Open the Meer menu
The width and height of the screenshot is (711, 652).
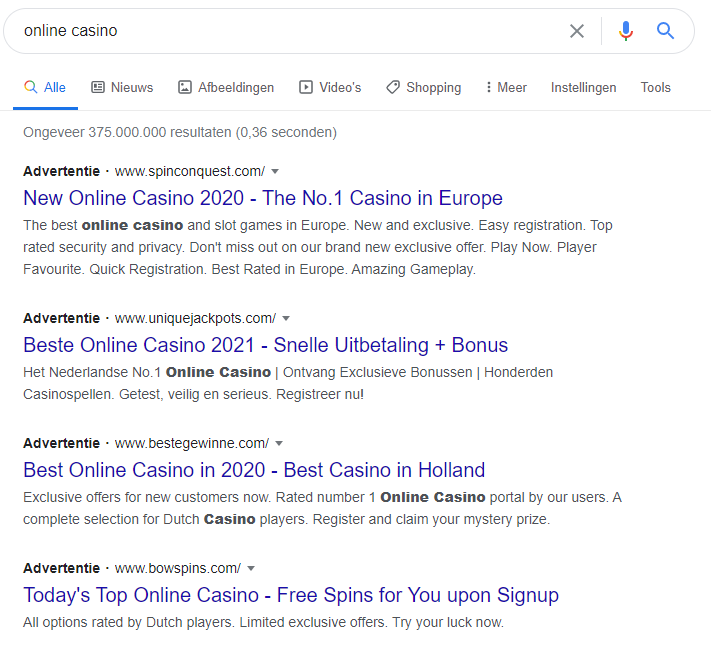point(506,88)
